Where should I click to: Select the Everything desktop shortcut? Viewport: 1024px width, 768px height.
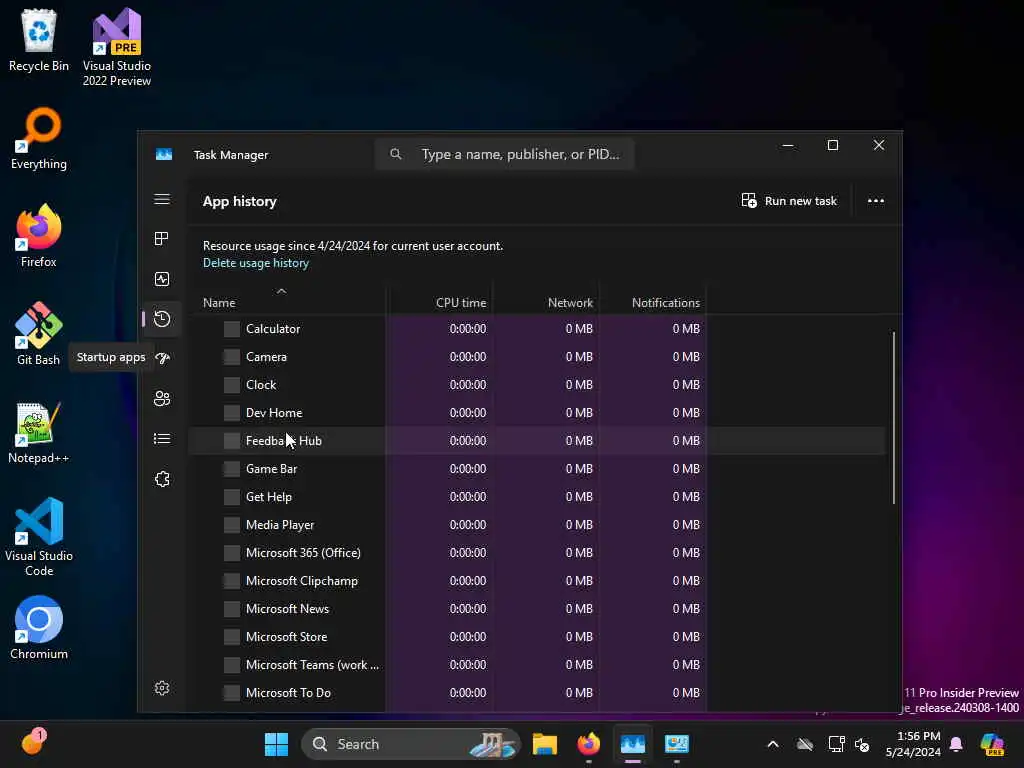(39, 138)
